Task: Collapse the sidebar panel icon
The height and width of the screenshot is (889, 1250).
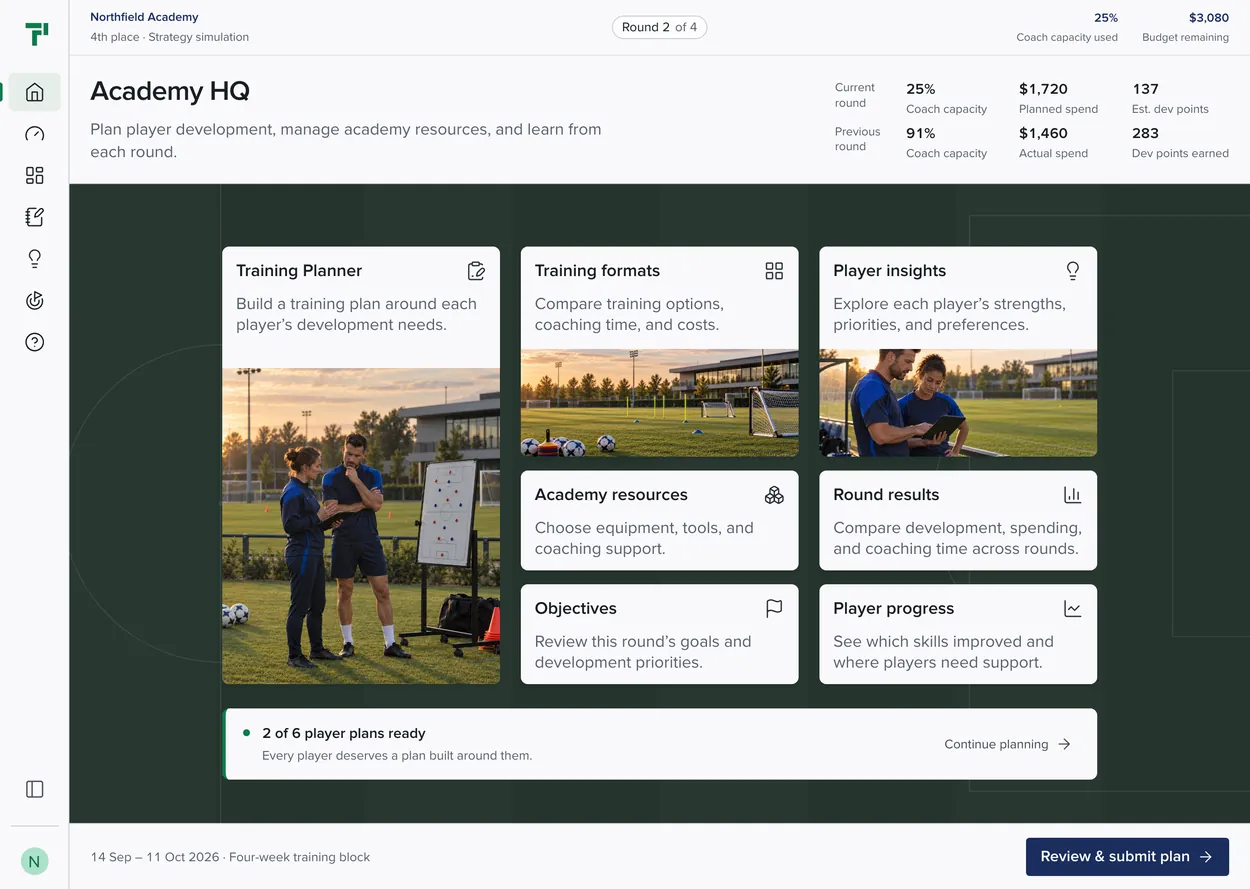Action: tap(35, 789)
